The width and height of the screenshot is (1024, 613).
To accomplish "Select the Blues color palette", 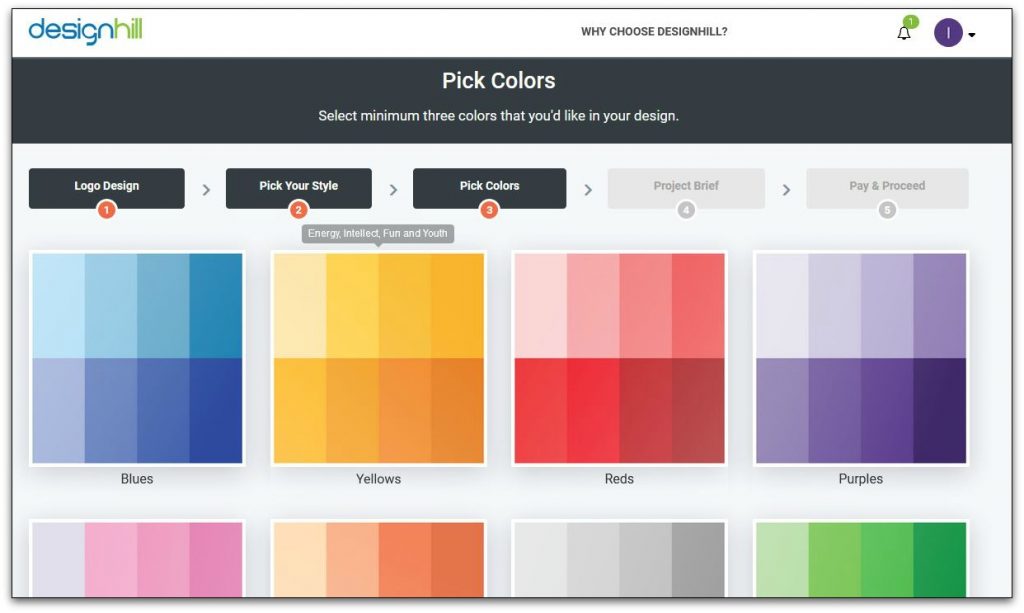I will [137, 357].
